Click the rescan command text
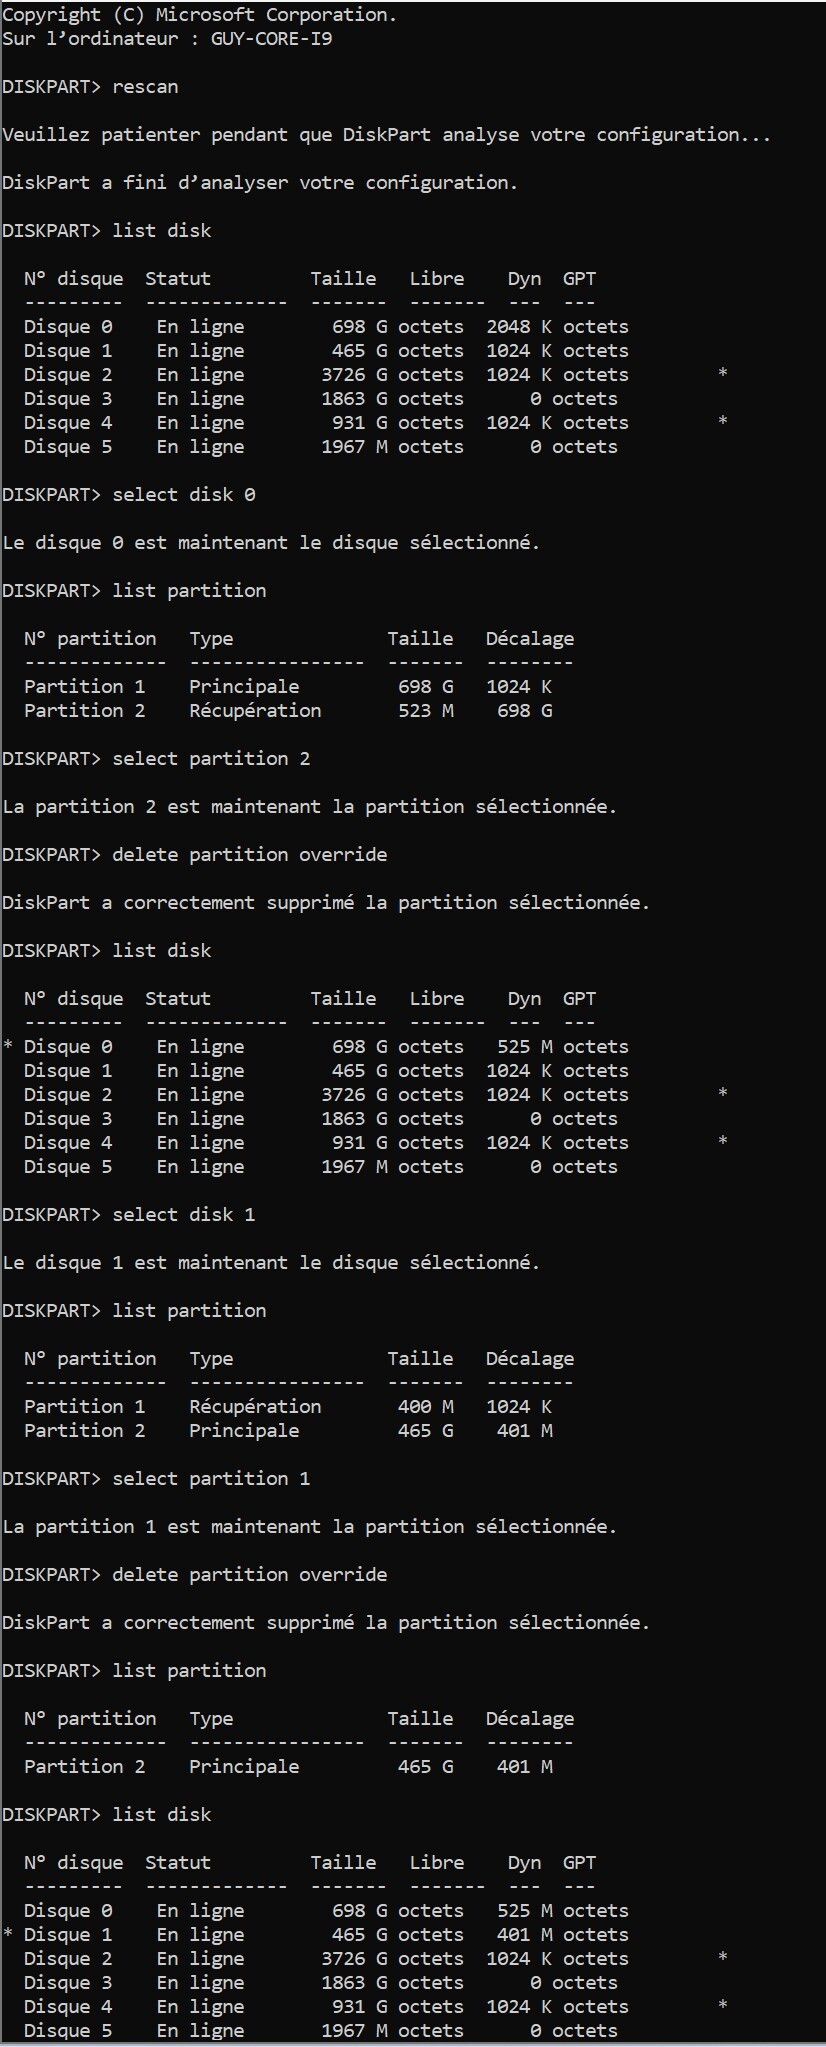Viewport: 826px width, 2047px height. (x=145, y=87)
